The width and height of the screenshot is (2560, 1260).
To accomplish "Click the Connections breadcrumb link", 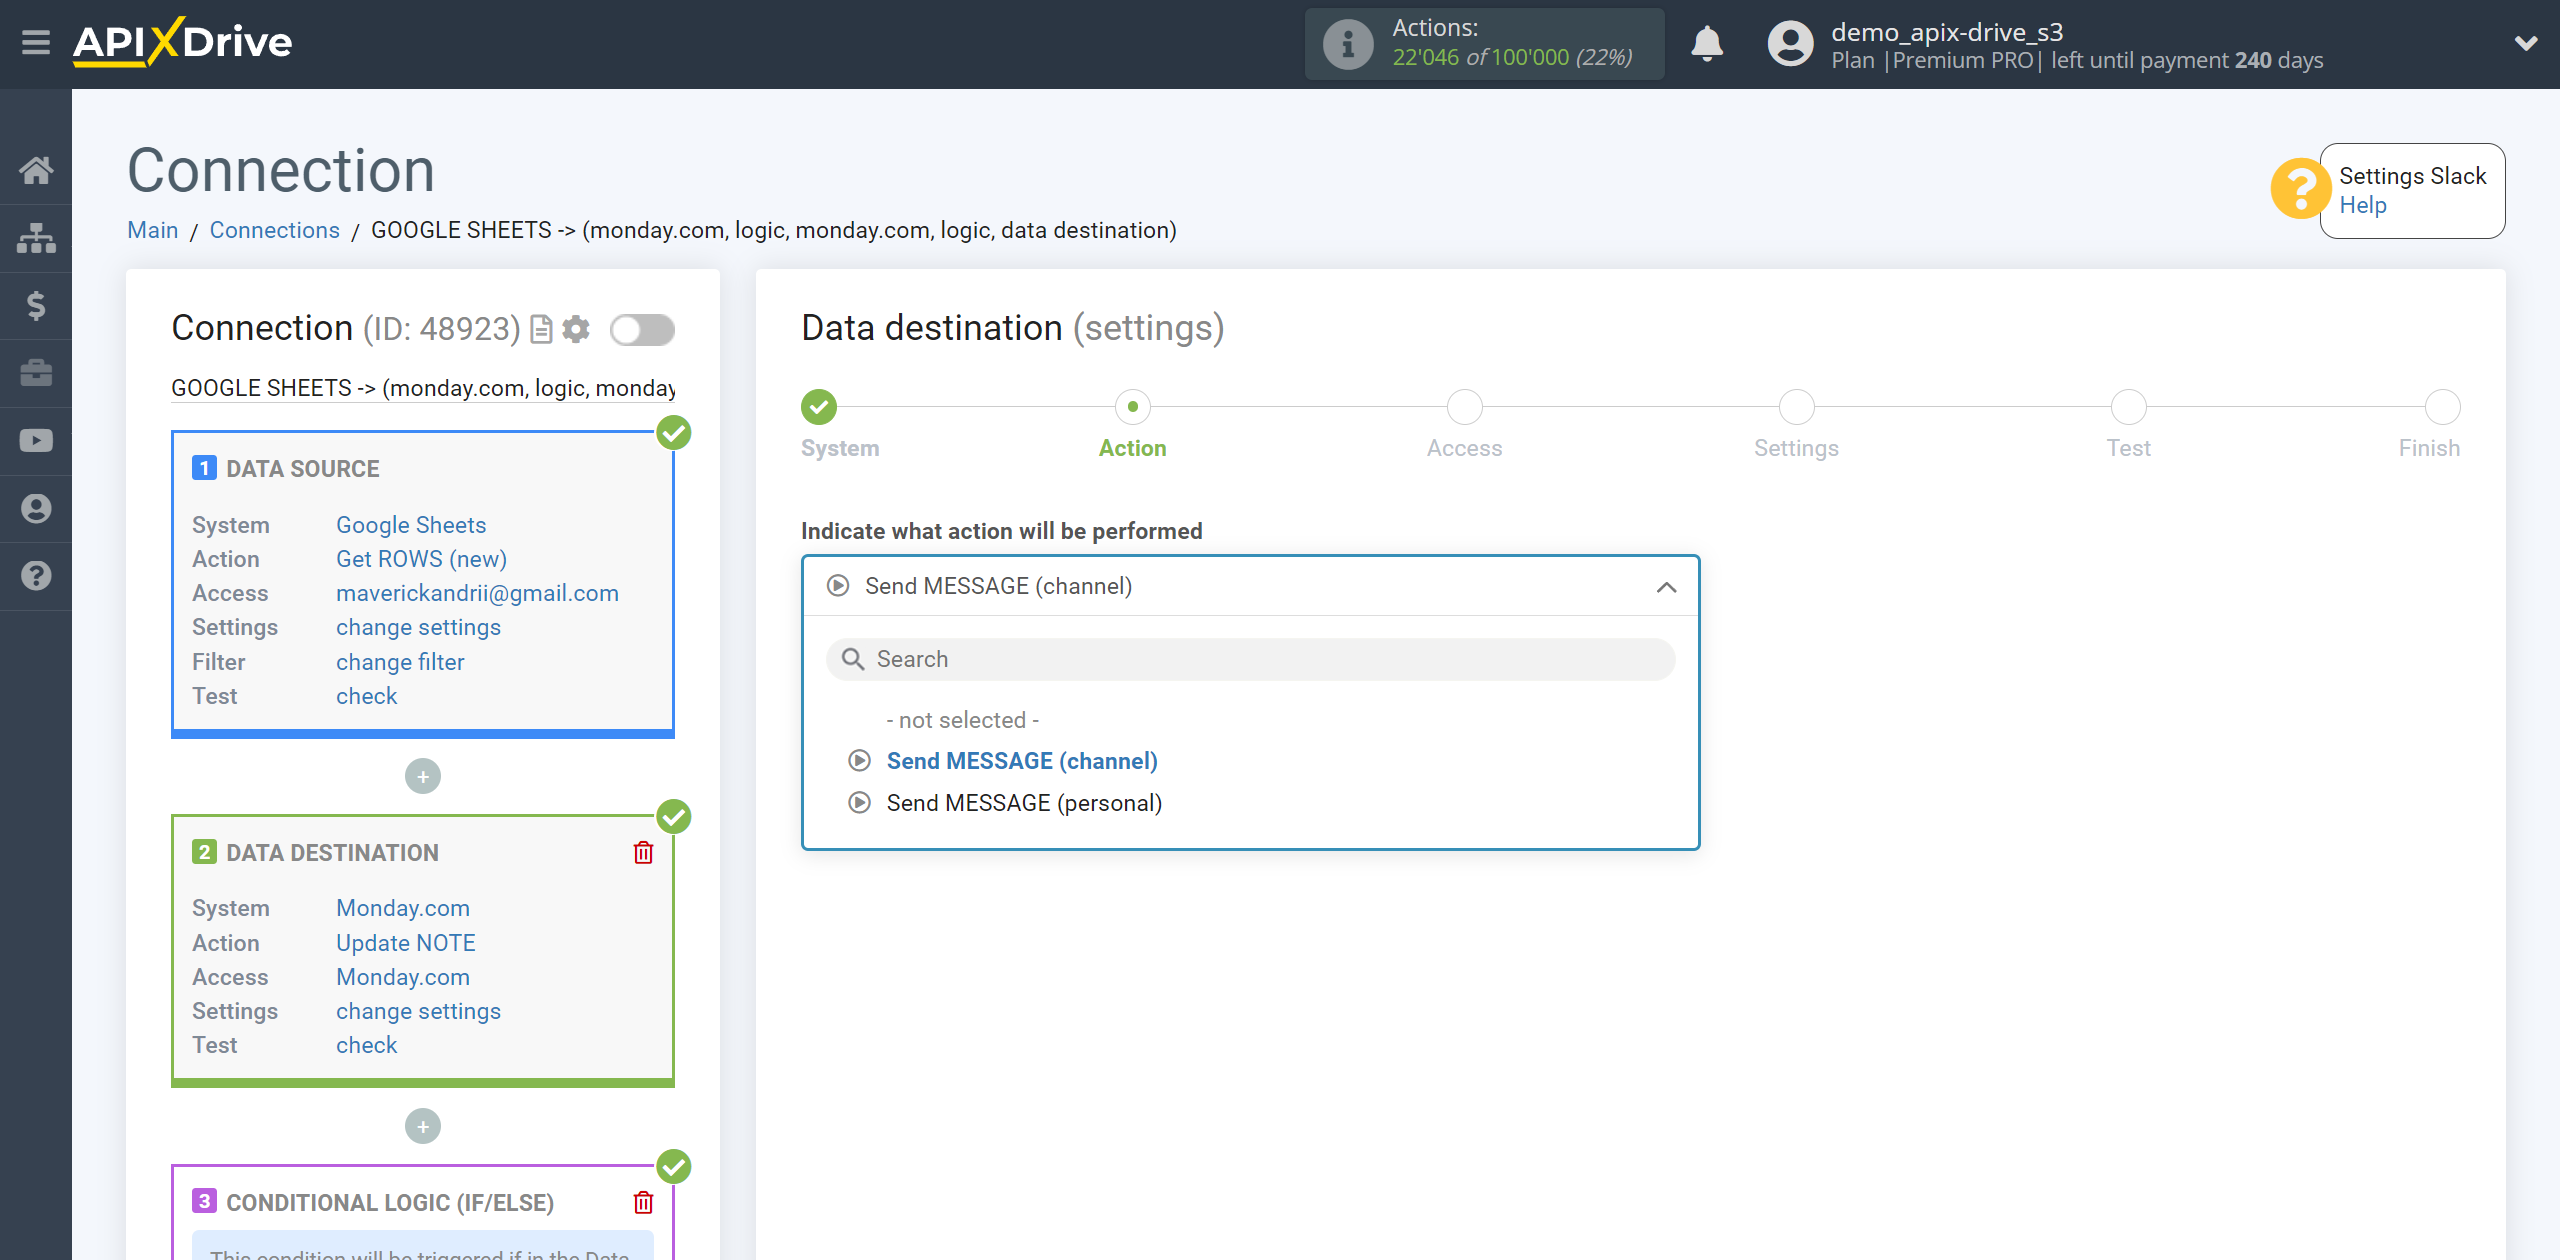I will coord(273,230).
